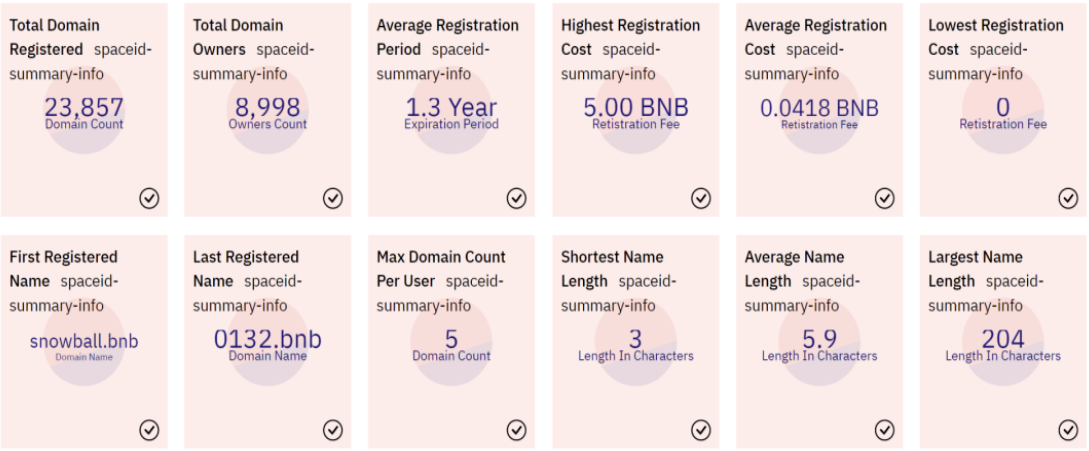The width and height of the screenshot is (1089, 451).
Task: Click checkmark icon on Average Name Length card
Action: [884, 431]
